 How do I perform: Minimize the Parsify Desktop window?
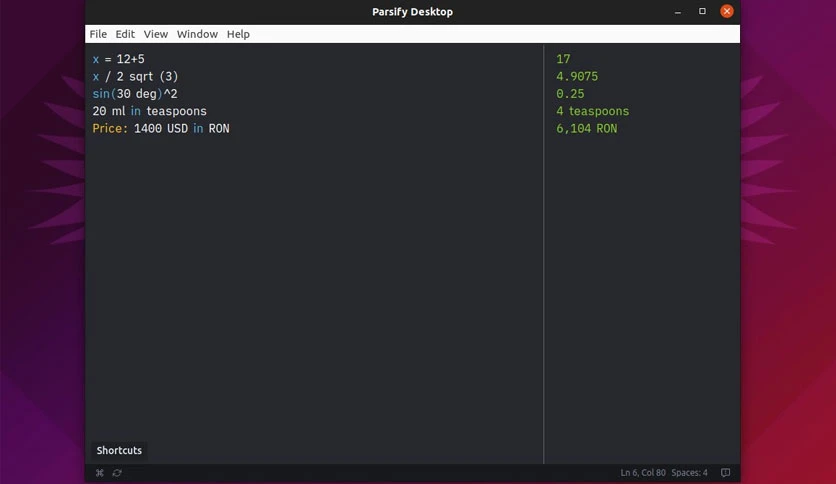678,12
